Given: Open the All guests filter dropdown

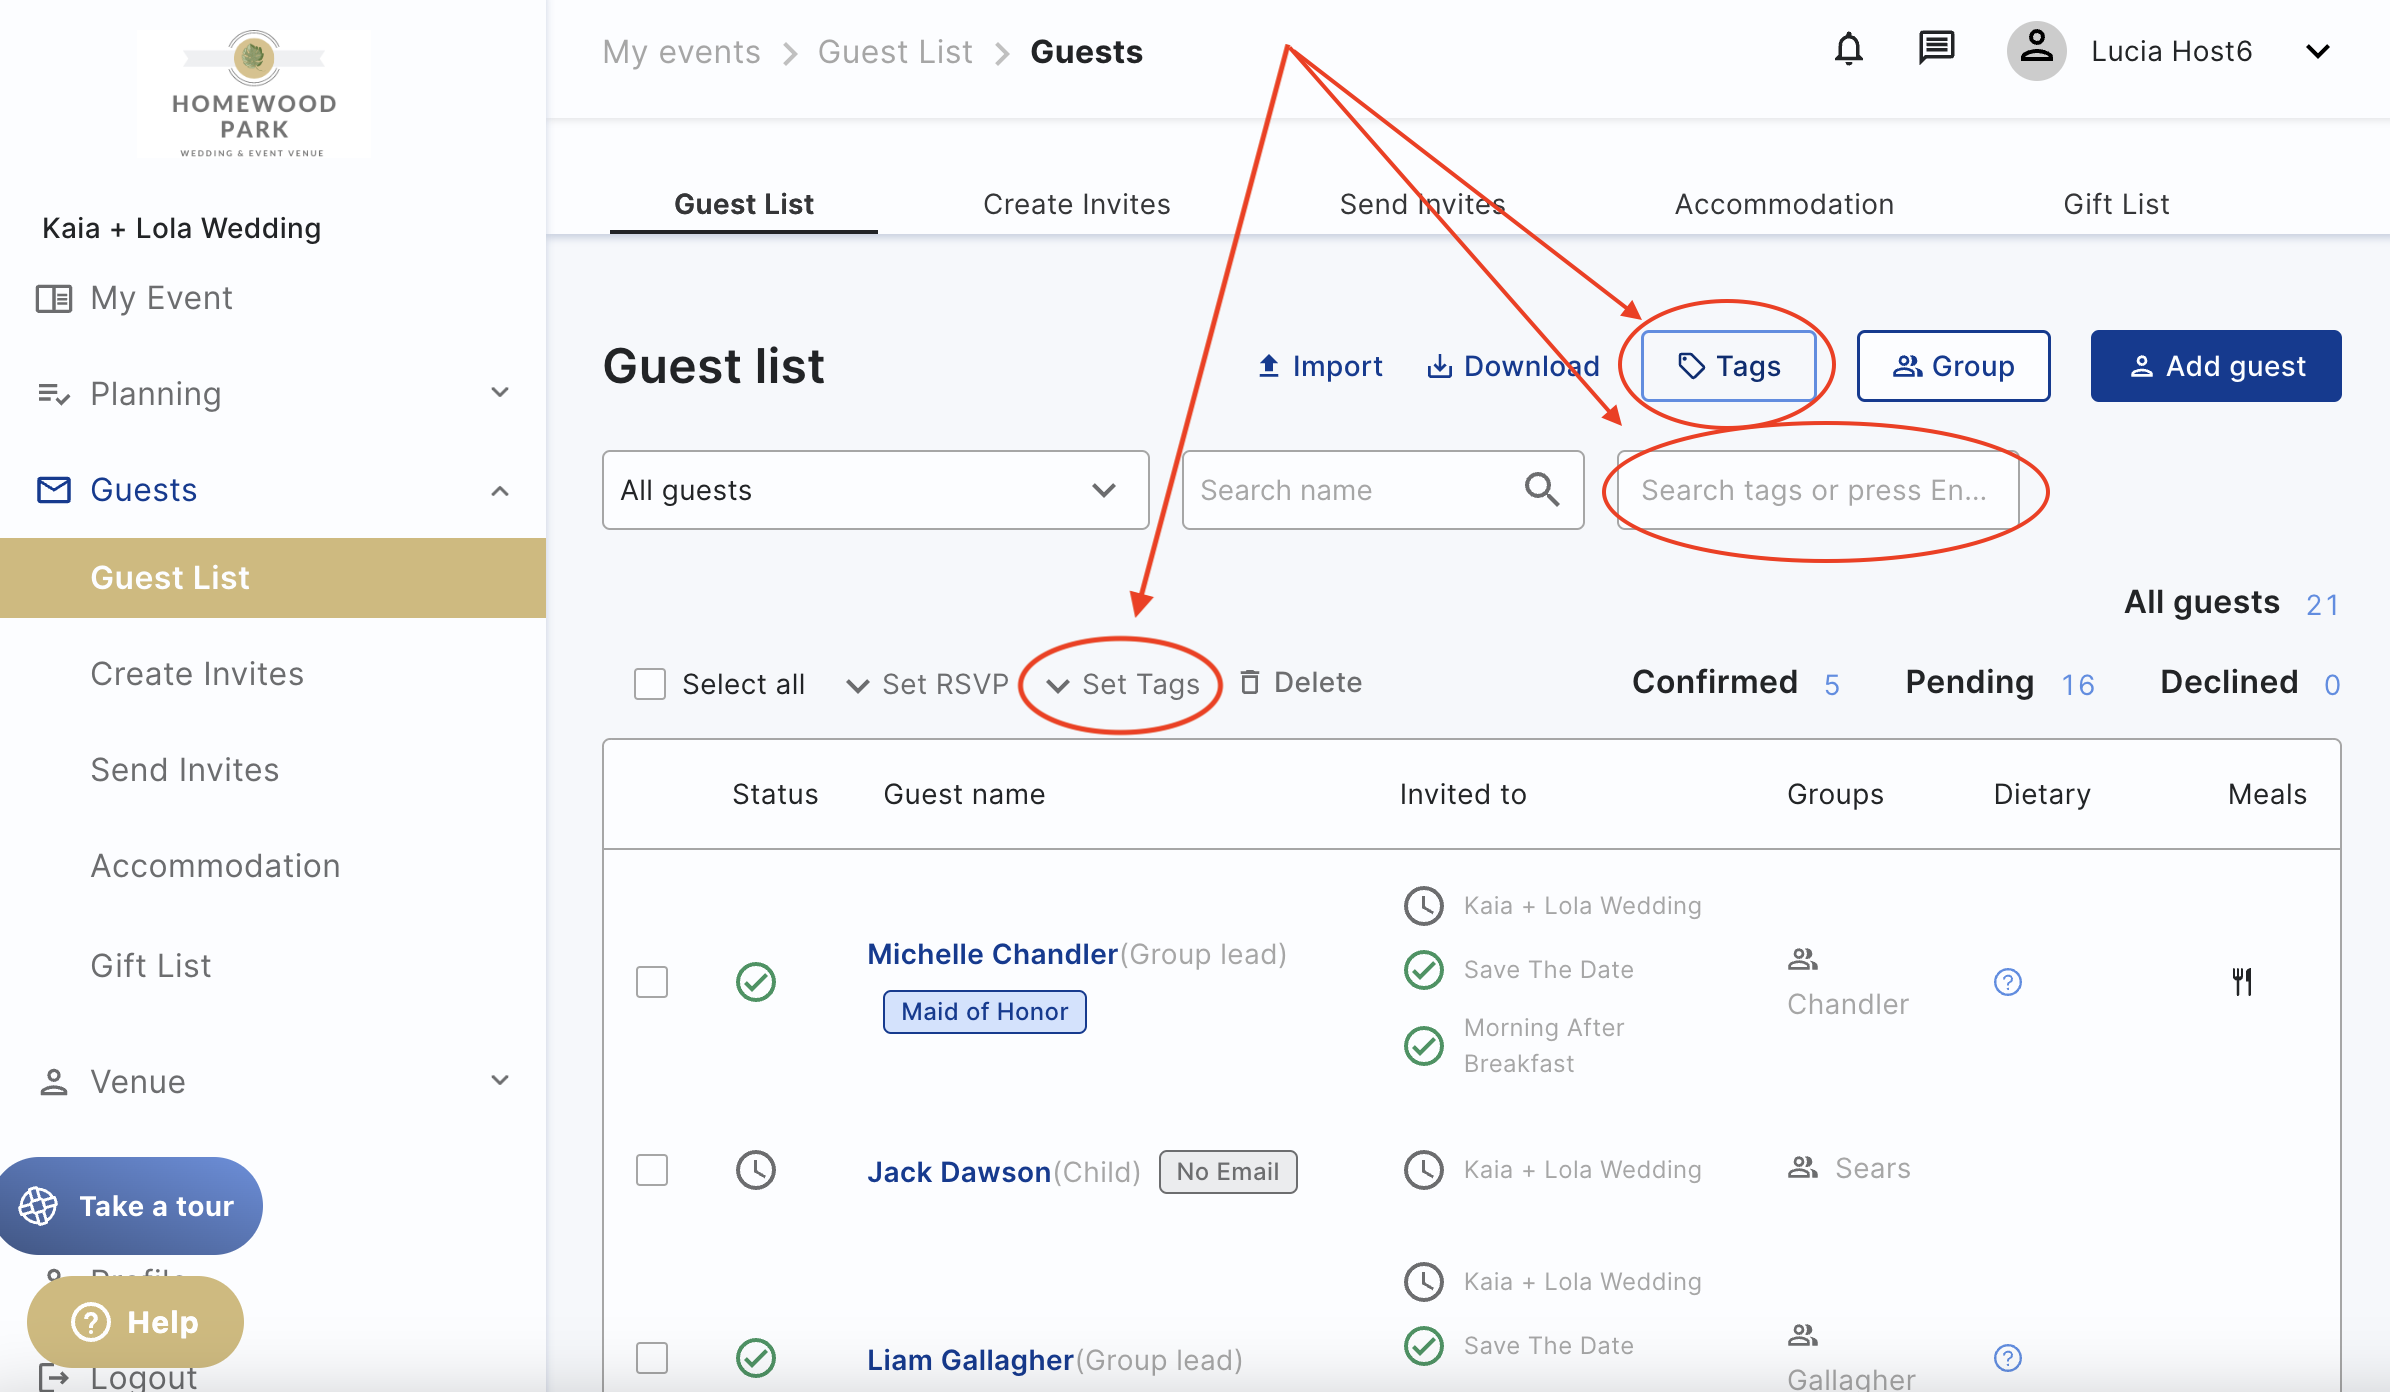Looking at the screenshot, I should [x=875, y=490].
